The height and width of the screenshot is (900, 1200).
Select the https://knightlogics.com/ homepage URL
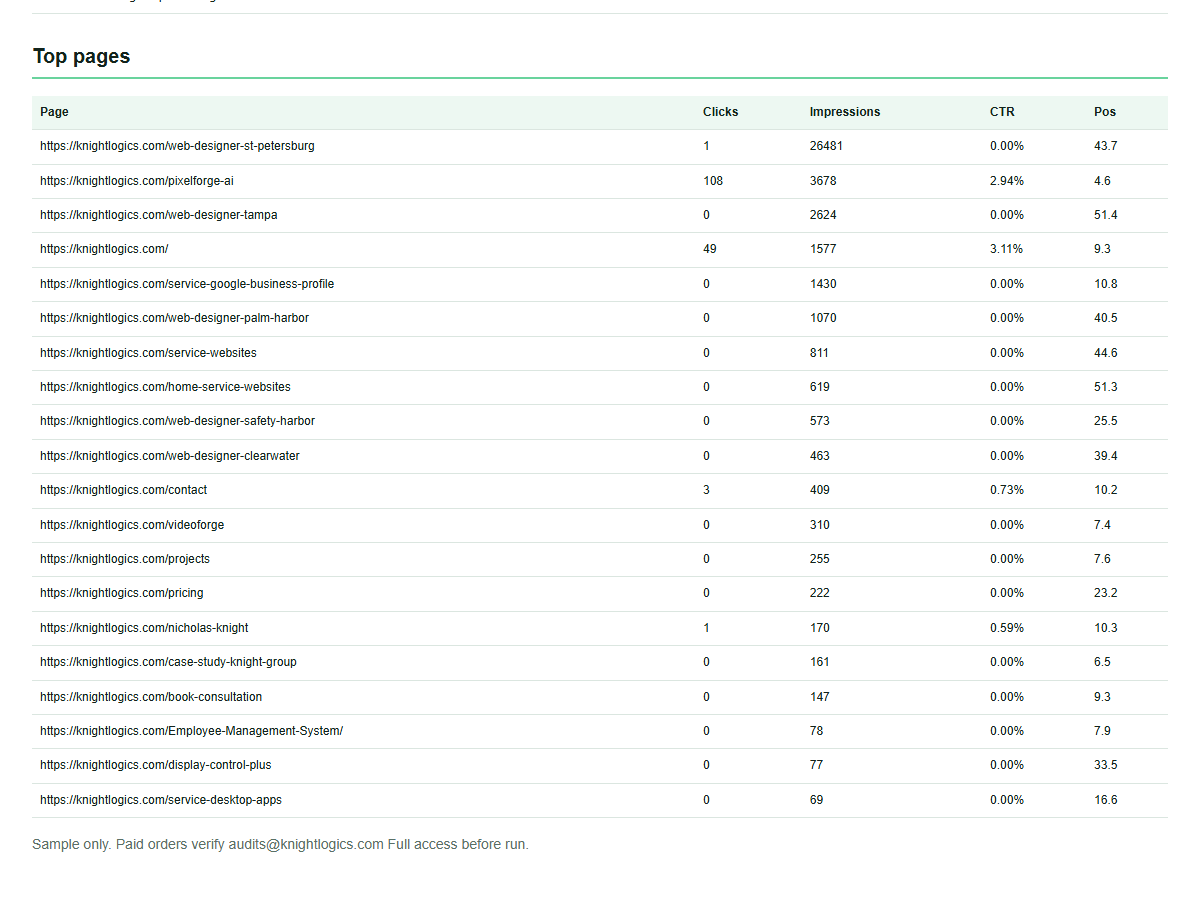click(104, 249)
